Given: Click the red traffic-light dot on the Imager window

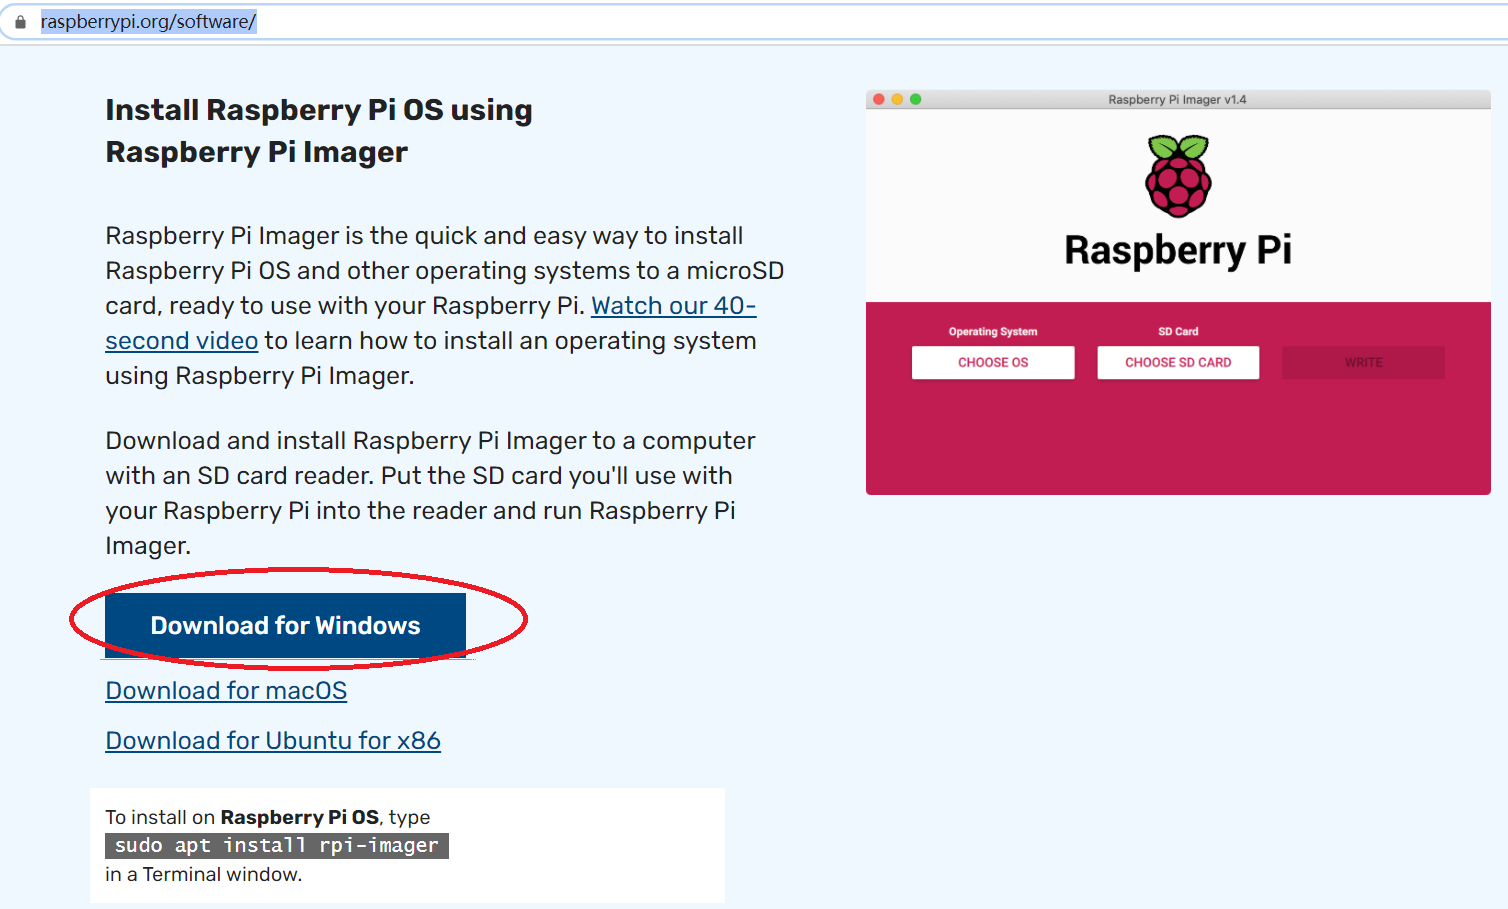Looking at the screenshot, I should tap(877, 99).
